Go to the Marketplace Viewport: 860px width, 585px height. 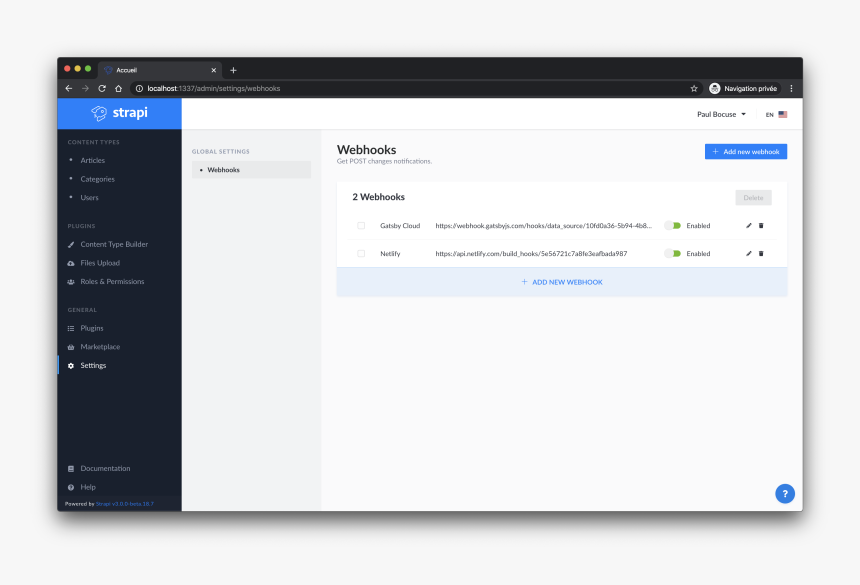100,347
